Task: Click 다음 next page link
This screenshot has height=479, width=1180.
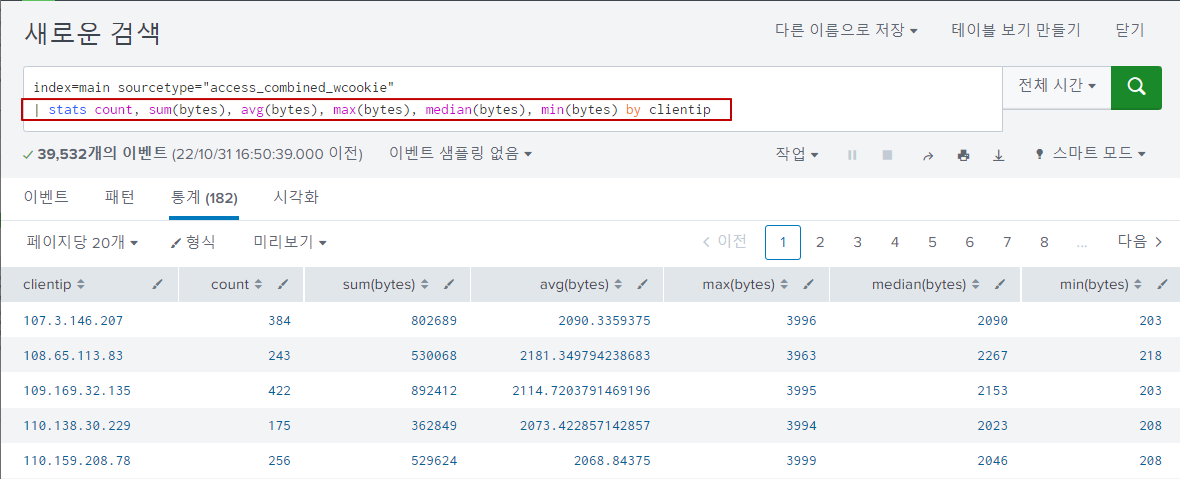Action: (1140, 241)
